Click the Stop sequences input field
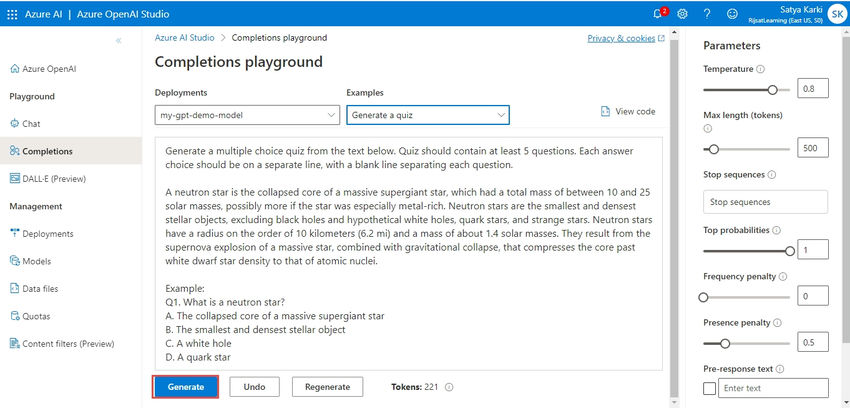The image size is (850, 408). tap(765, 202)
